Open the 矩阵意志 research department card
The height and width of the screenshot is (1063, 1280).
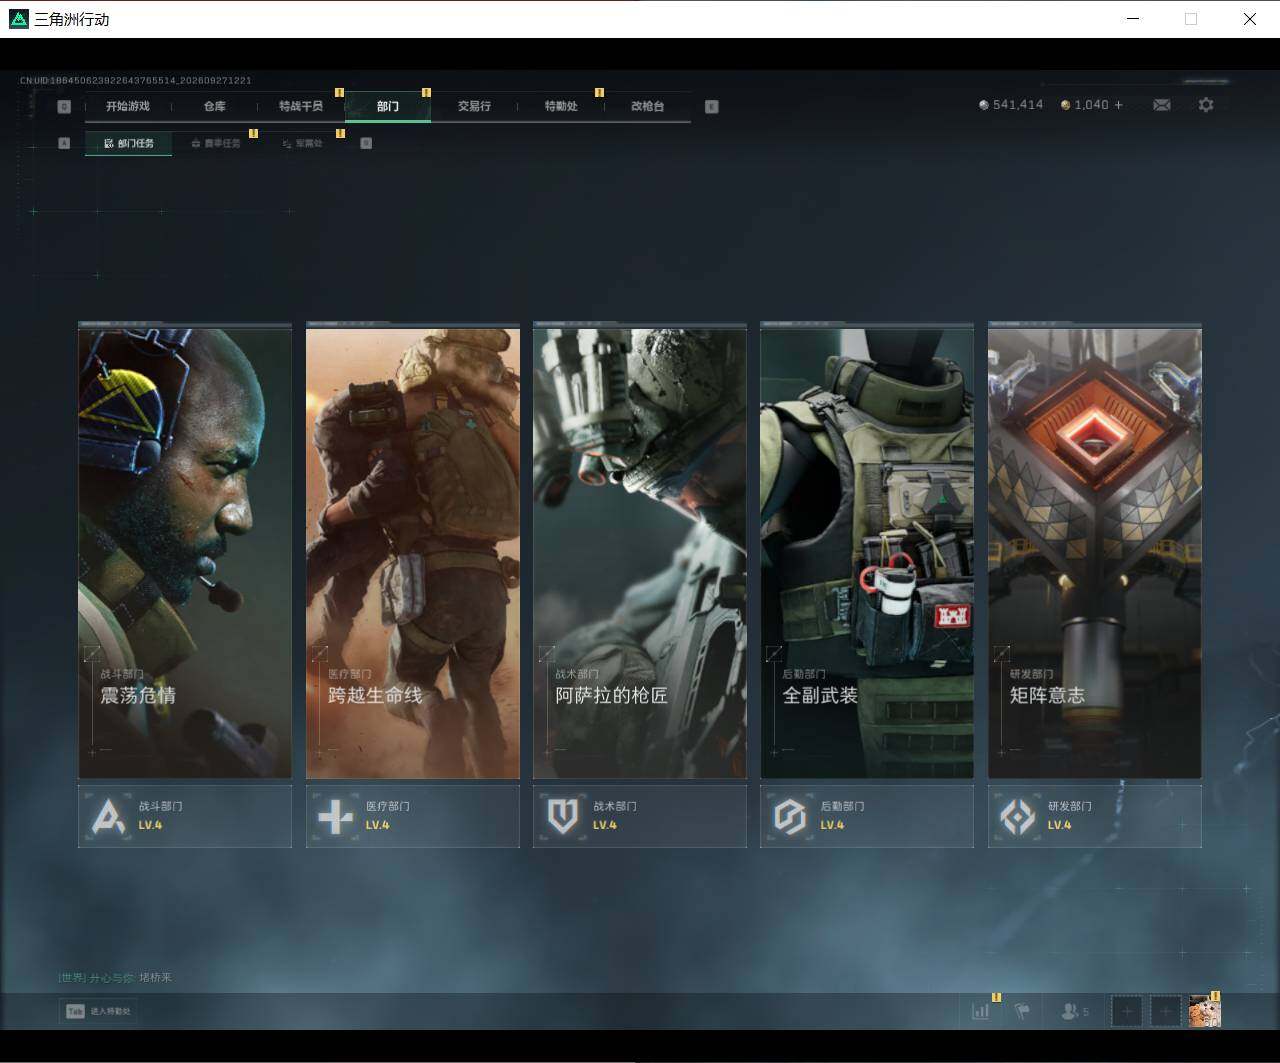point(1095,551)
